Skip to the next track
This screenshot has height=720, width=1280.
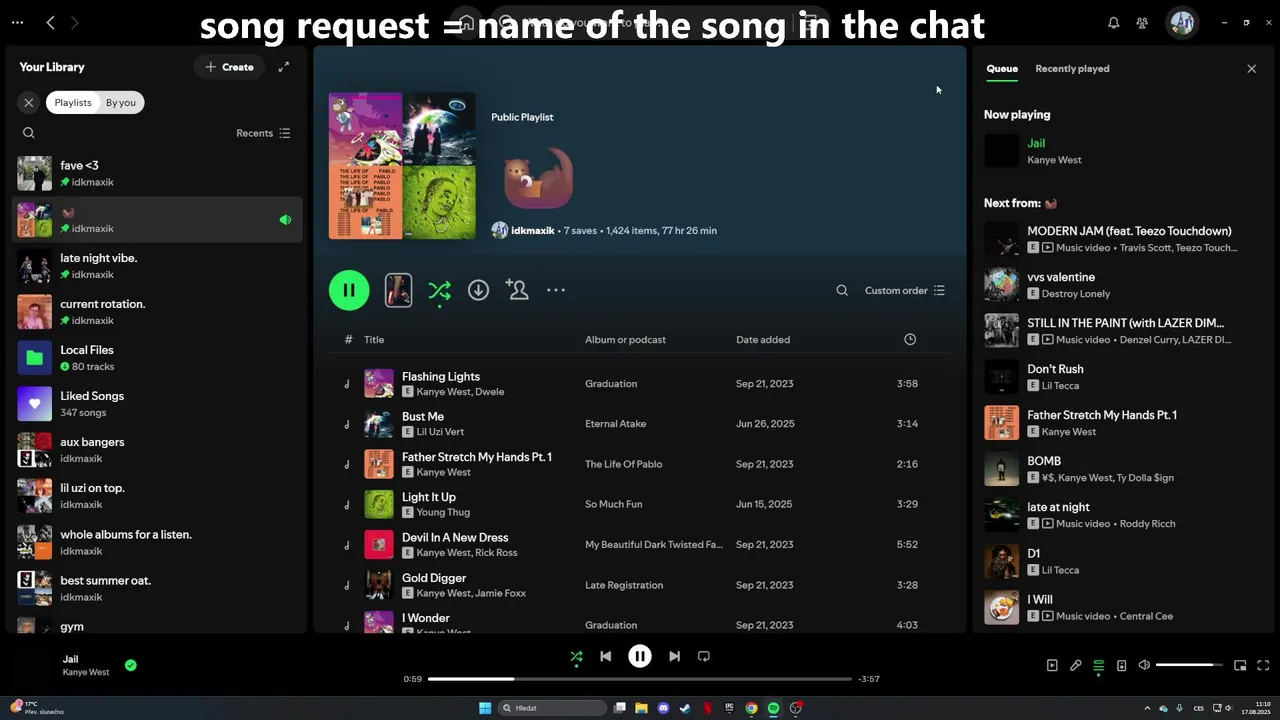click(x=674, y=656)
